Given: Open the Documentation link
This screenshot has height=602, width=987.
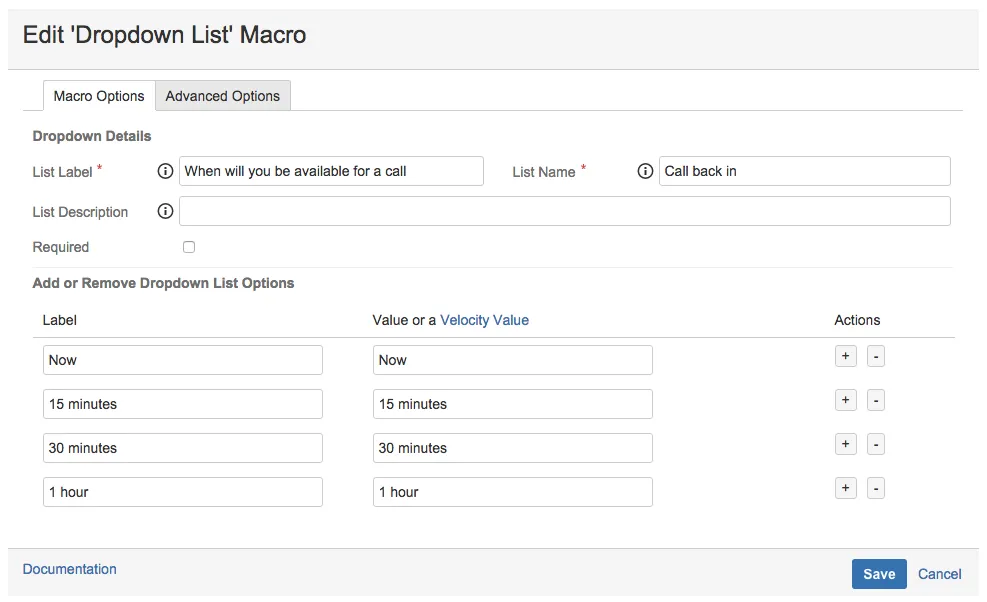Looking at the screenshot, I should [x=70, y=569].
